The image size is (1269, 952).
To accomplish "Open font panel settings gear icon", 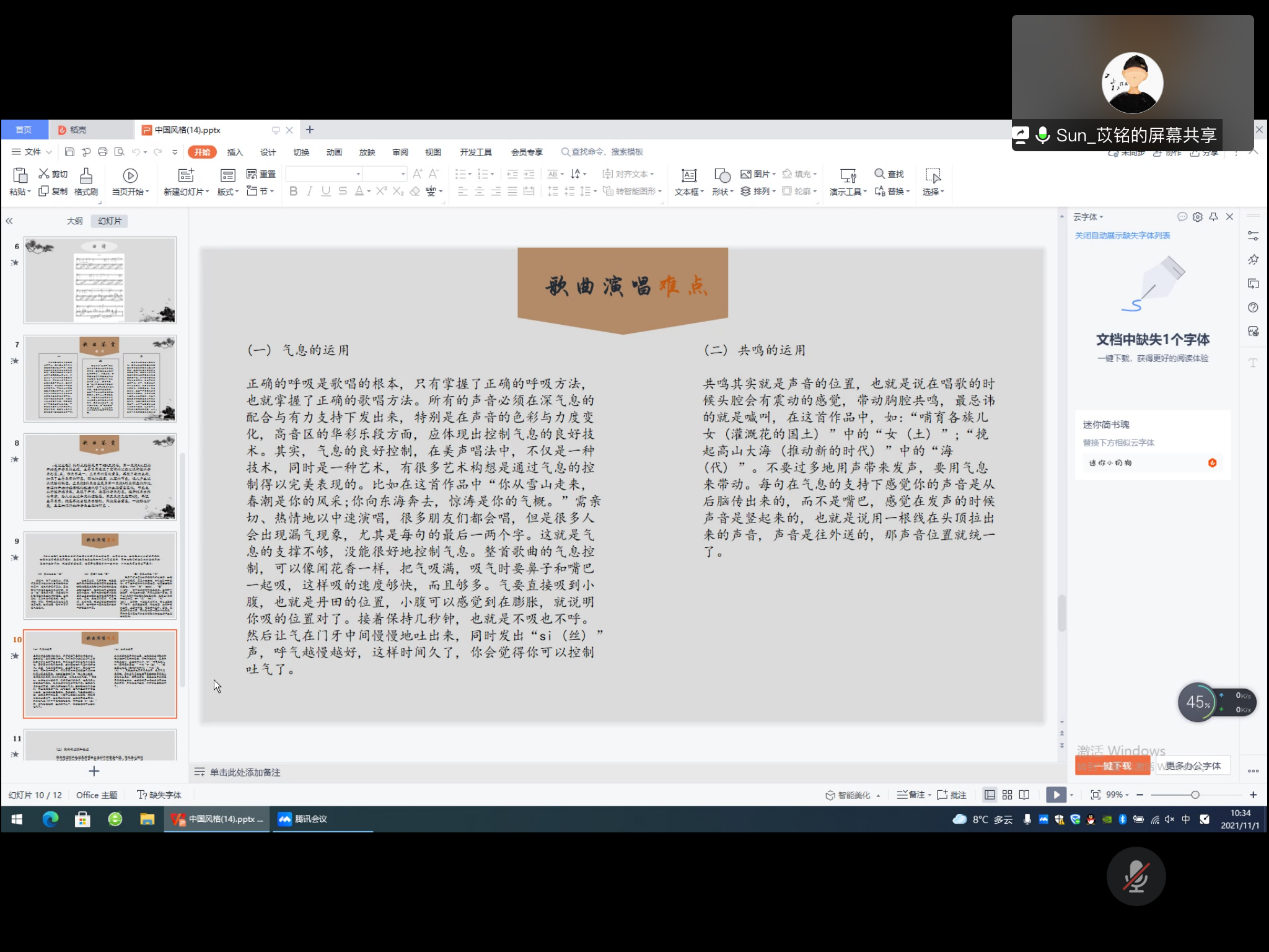I will point(1198,217).
